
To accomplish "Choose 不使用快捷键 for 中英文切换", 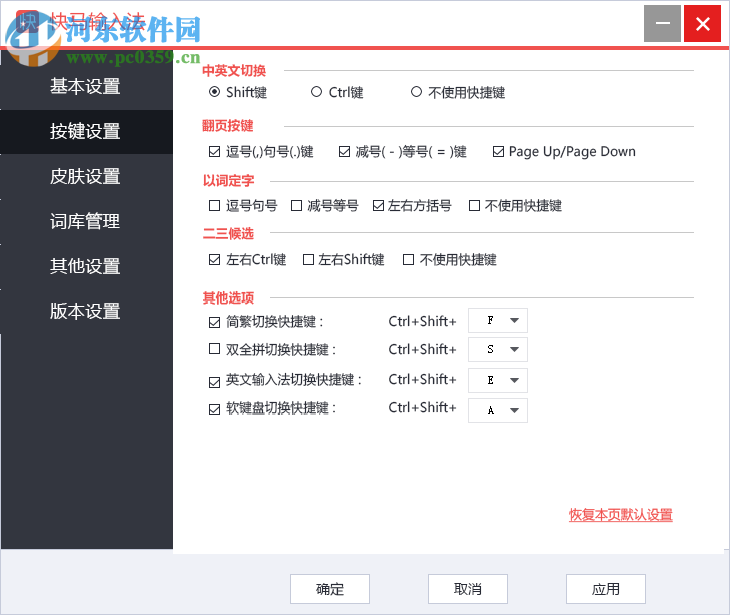I will click(416, 92).
